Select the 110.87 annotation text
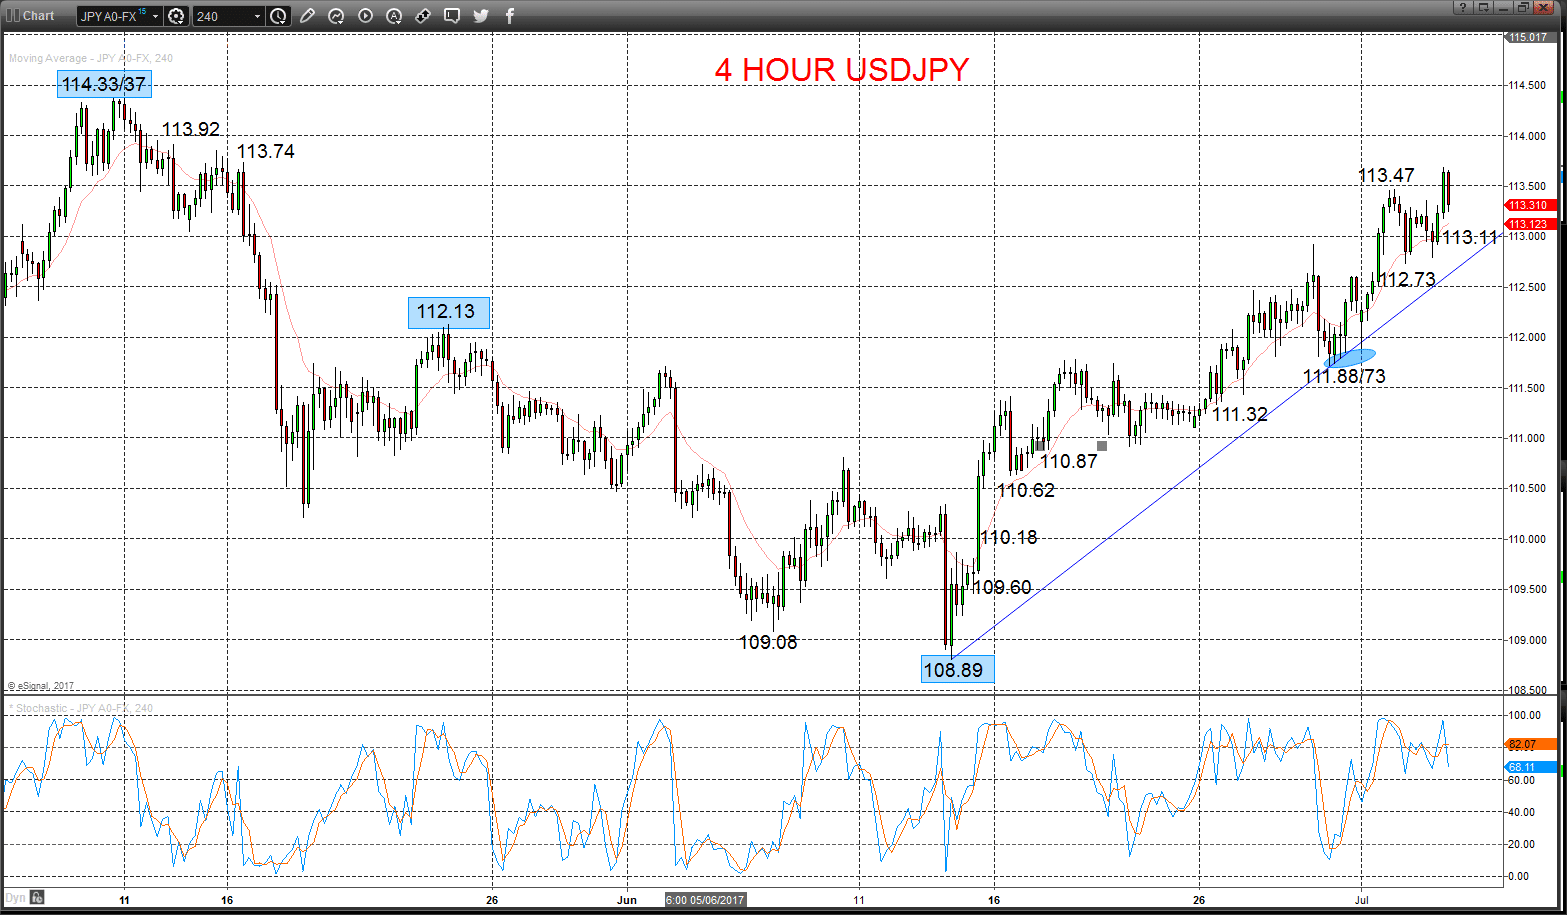 (x=1069, y=461)
